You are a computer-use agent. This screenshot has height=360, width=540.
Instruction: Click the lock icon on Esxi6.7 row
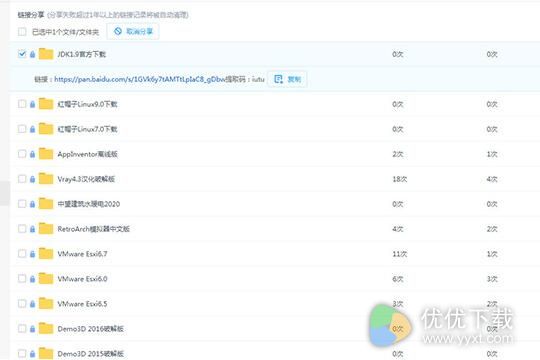(x=32, y=254)
